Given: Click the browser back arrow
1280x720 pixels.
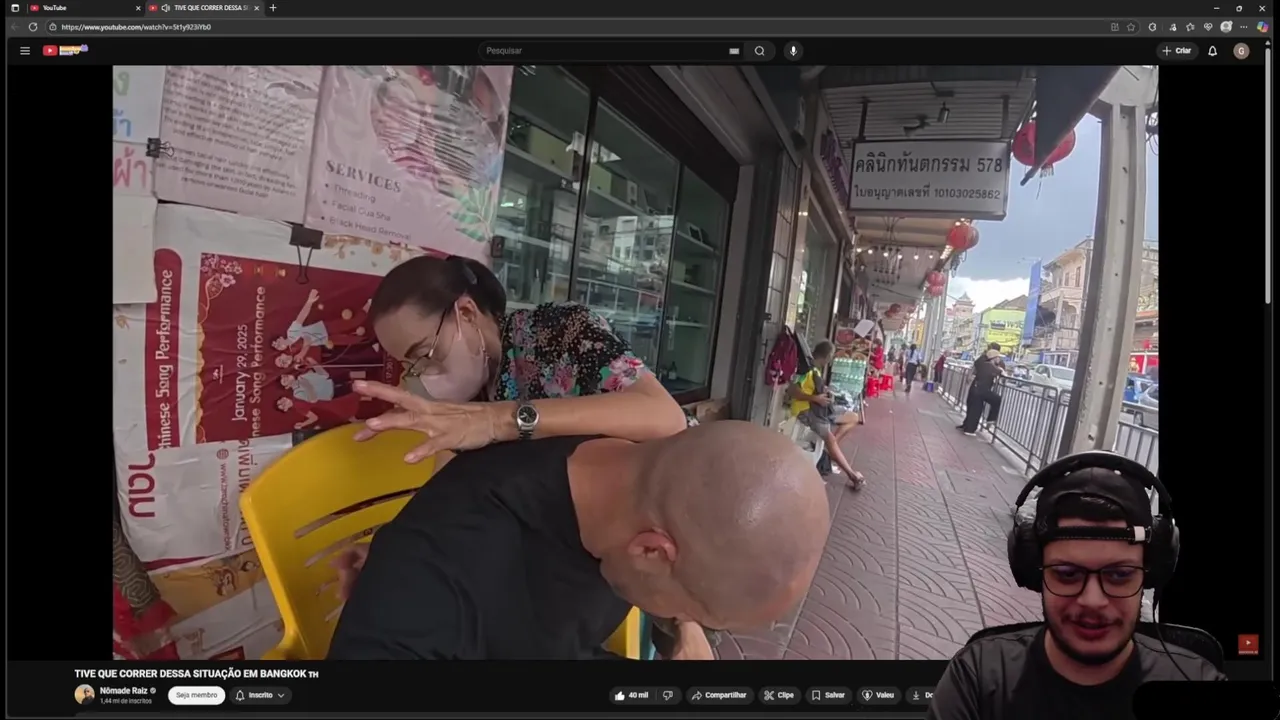Looking at the screenshot, I should pos(14,27).
